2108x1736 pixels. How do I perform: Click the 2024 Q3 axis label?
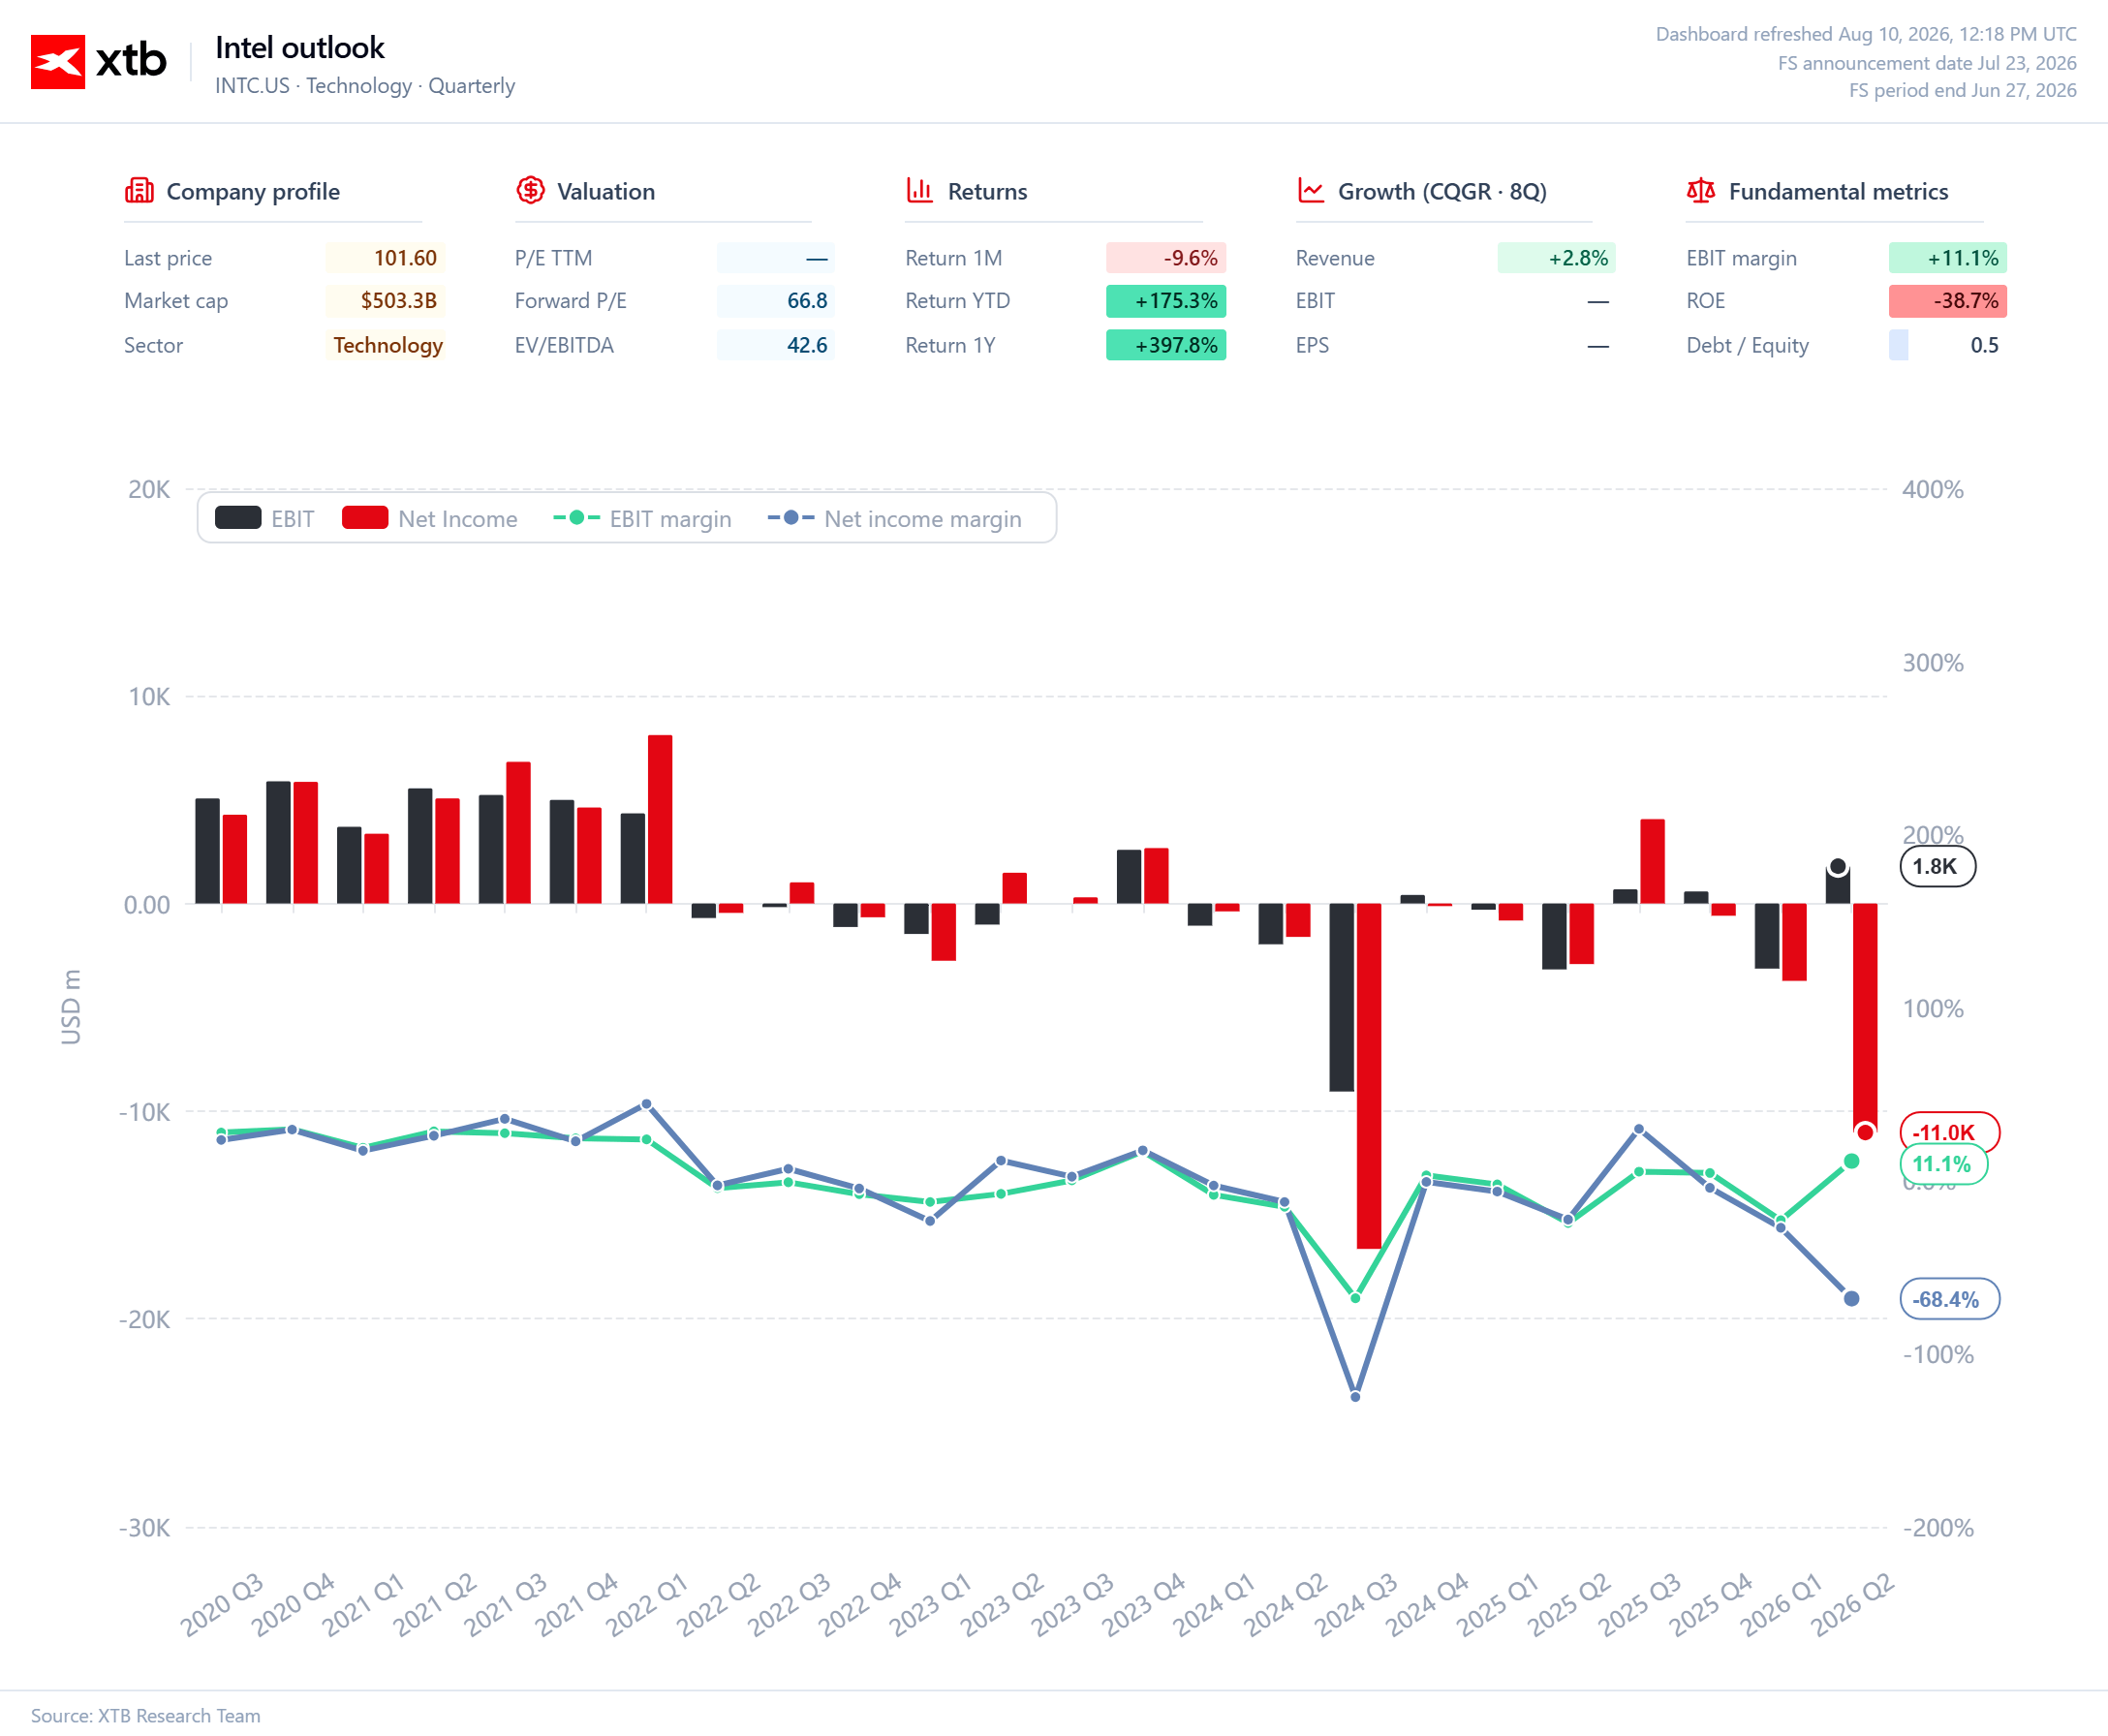1356,1604
